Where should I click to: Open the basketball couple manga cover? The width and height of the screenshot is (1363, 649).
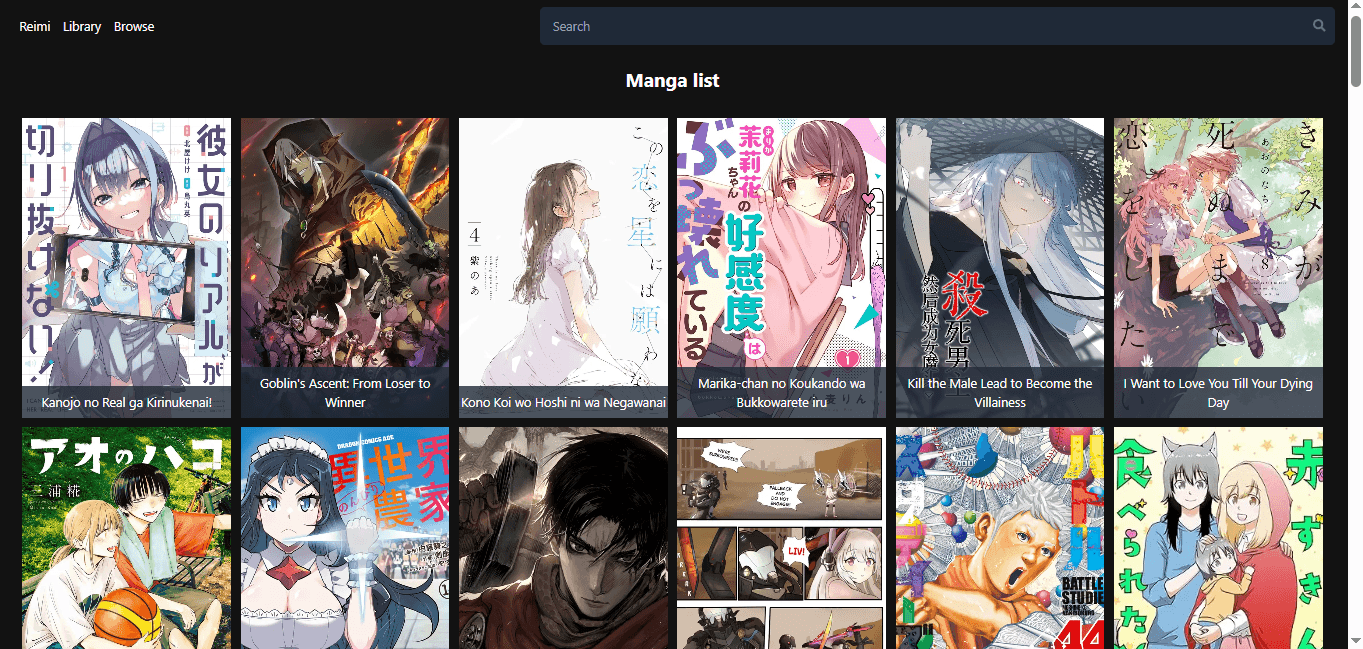click(126, 538)
